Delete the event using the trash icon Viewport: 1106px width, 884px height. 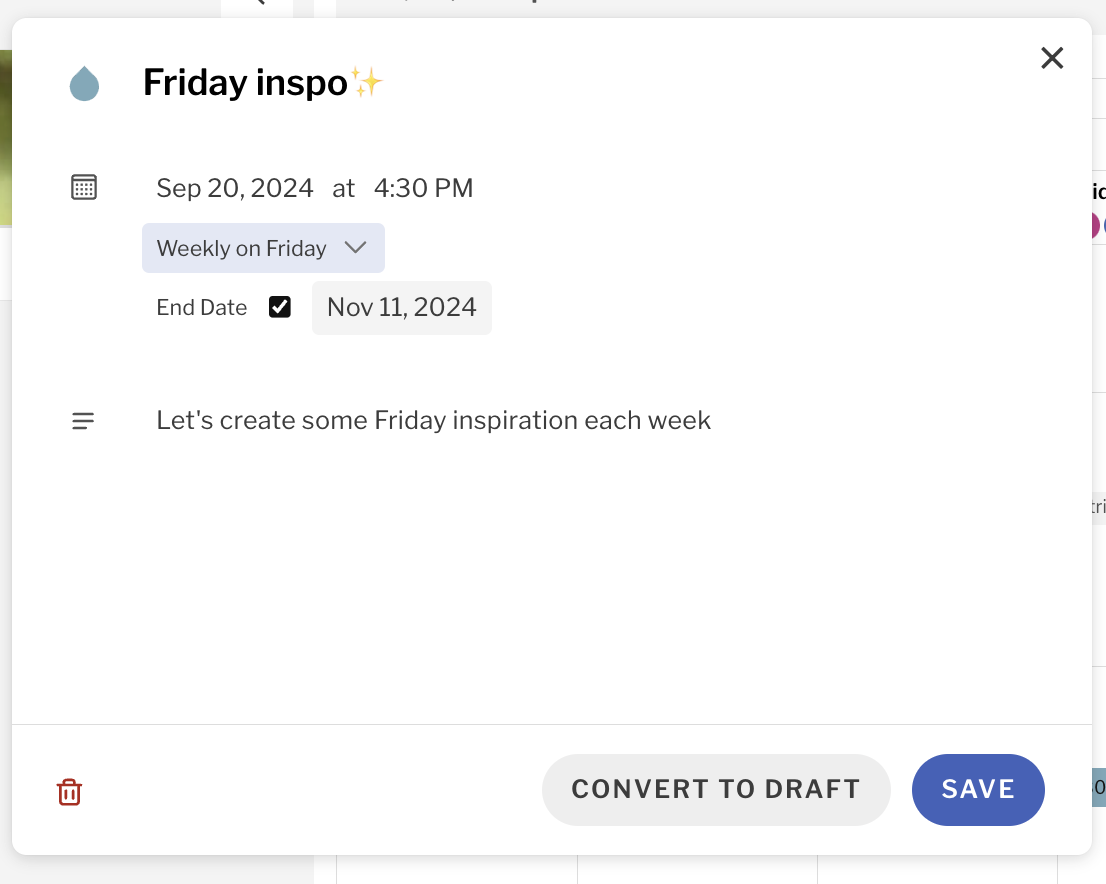tap(68, 790)
